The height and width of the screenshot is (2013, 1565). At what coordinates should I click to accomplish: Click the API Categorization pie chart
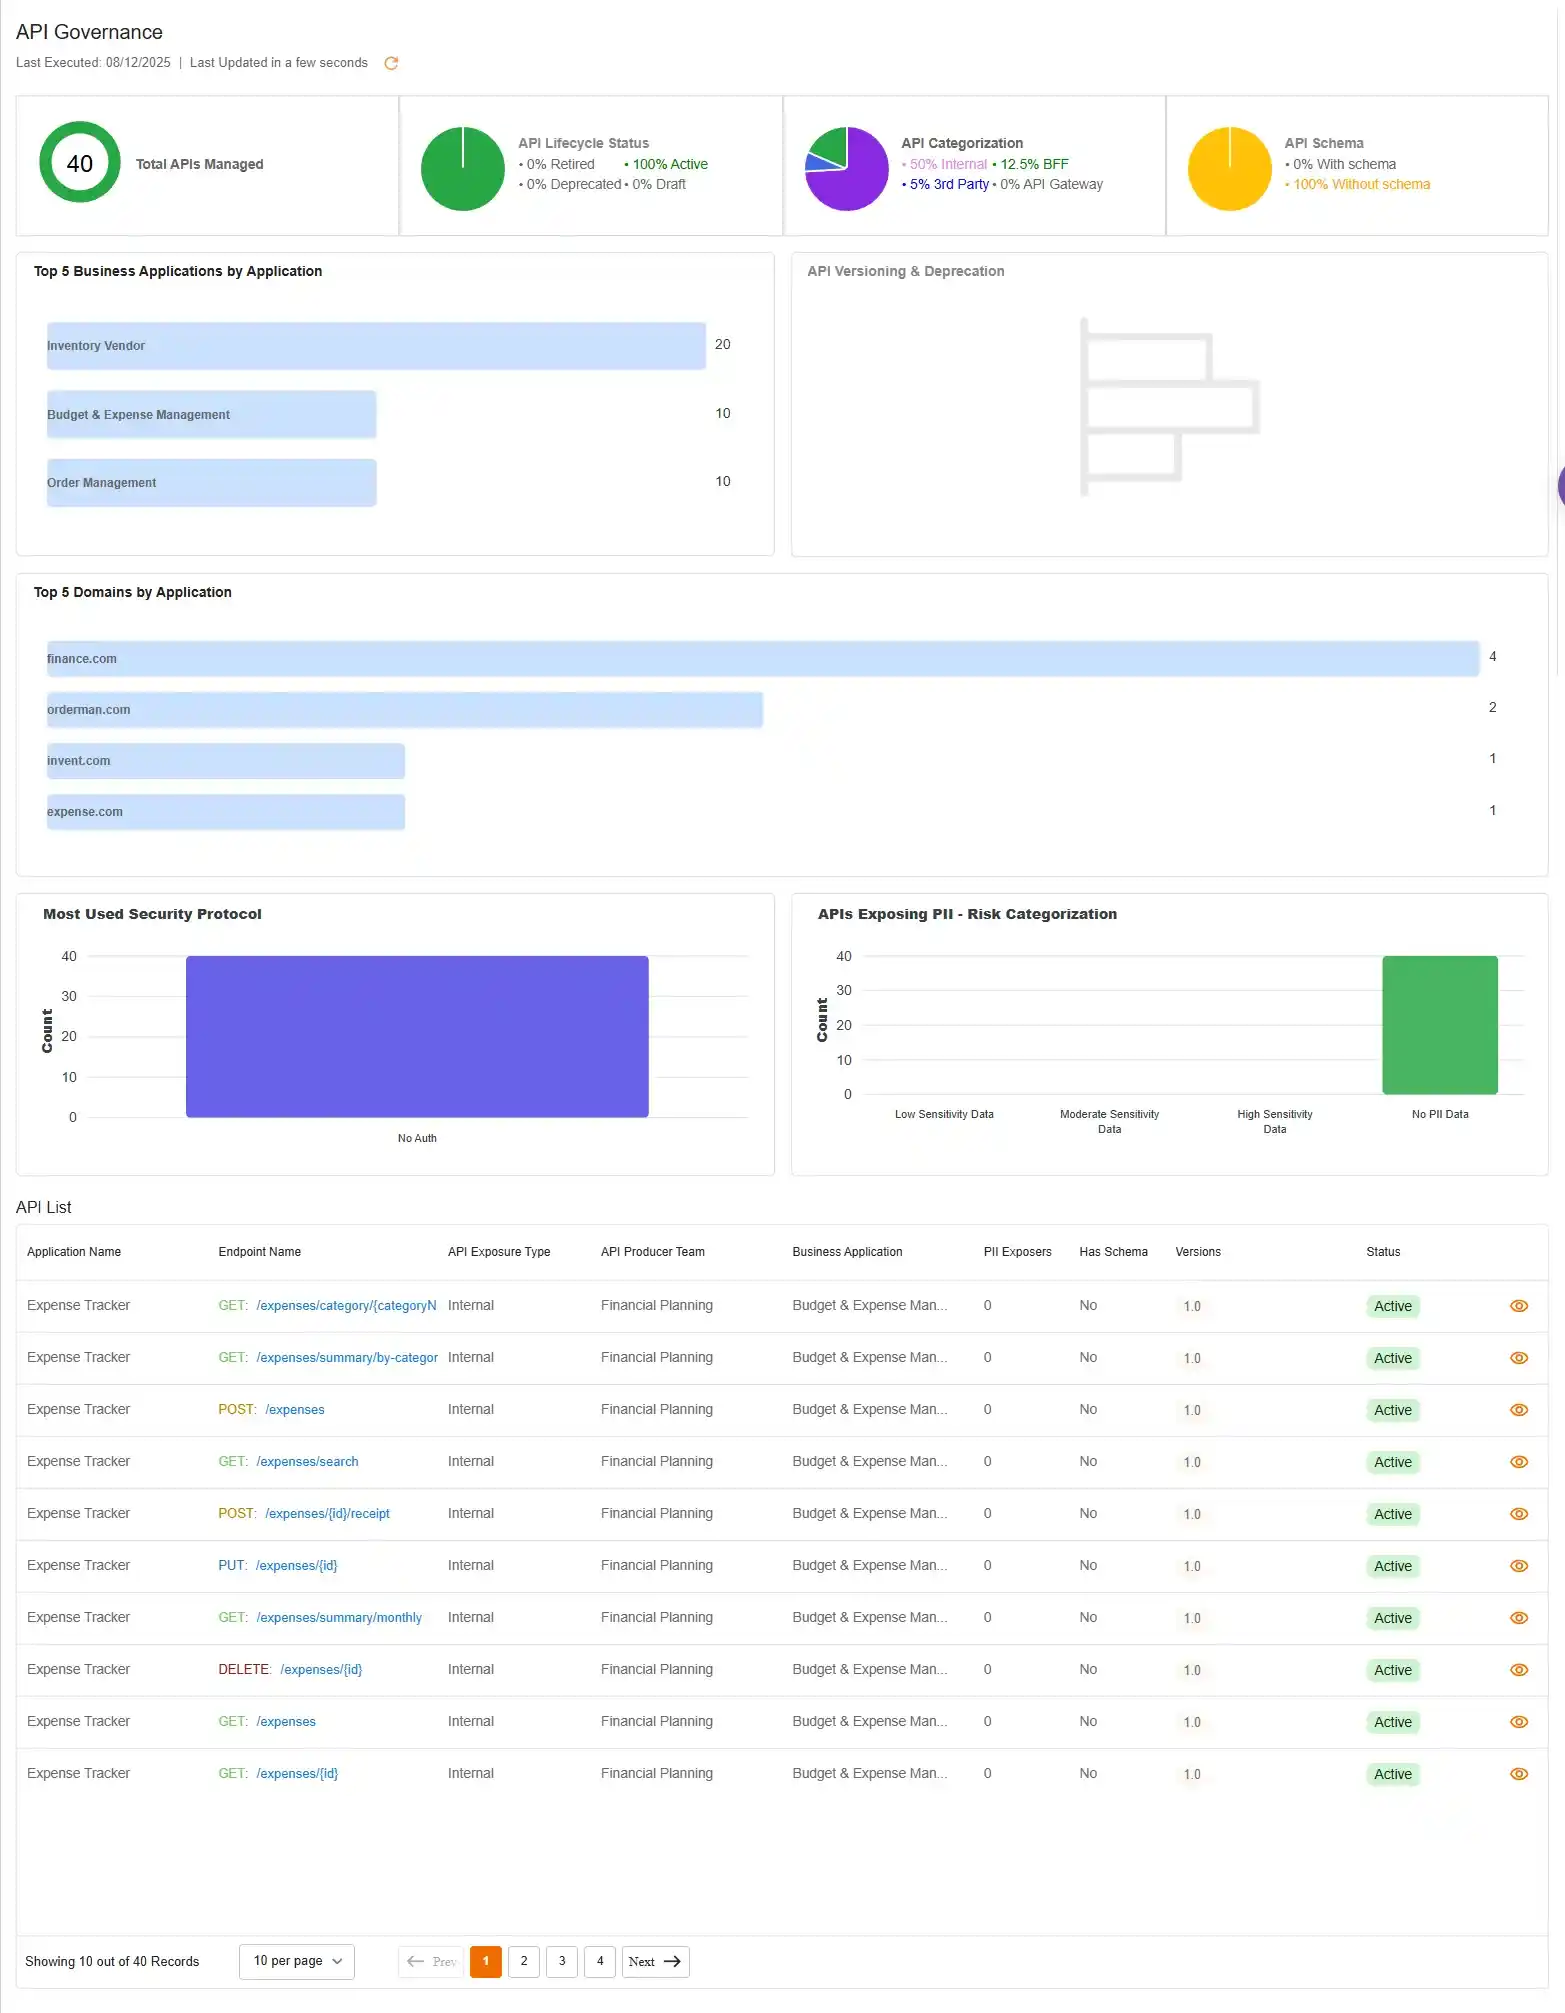pos(846,169)
